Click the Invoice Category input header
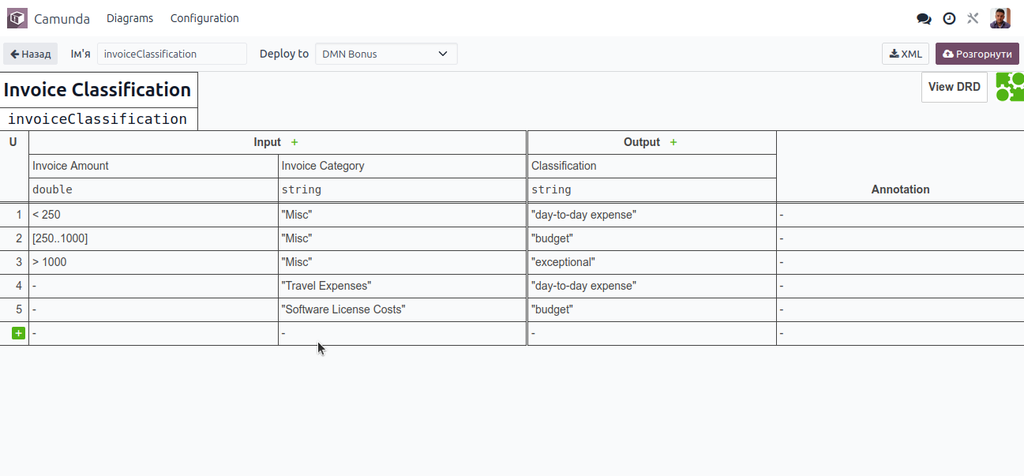Screen dimensions: 1024x476 402,166
